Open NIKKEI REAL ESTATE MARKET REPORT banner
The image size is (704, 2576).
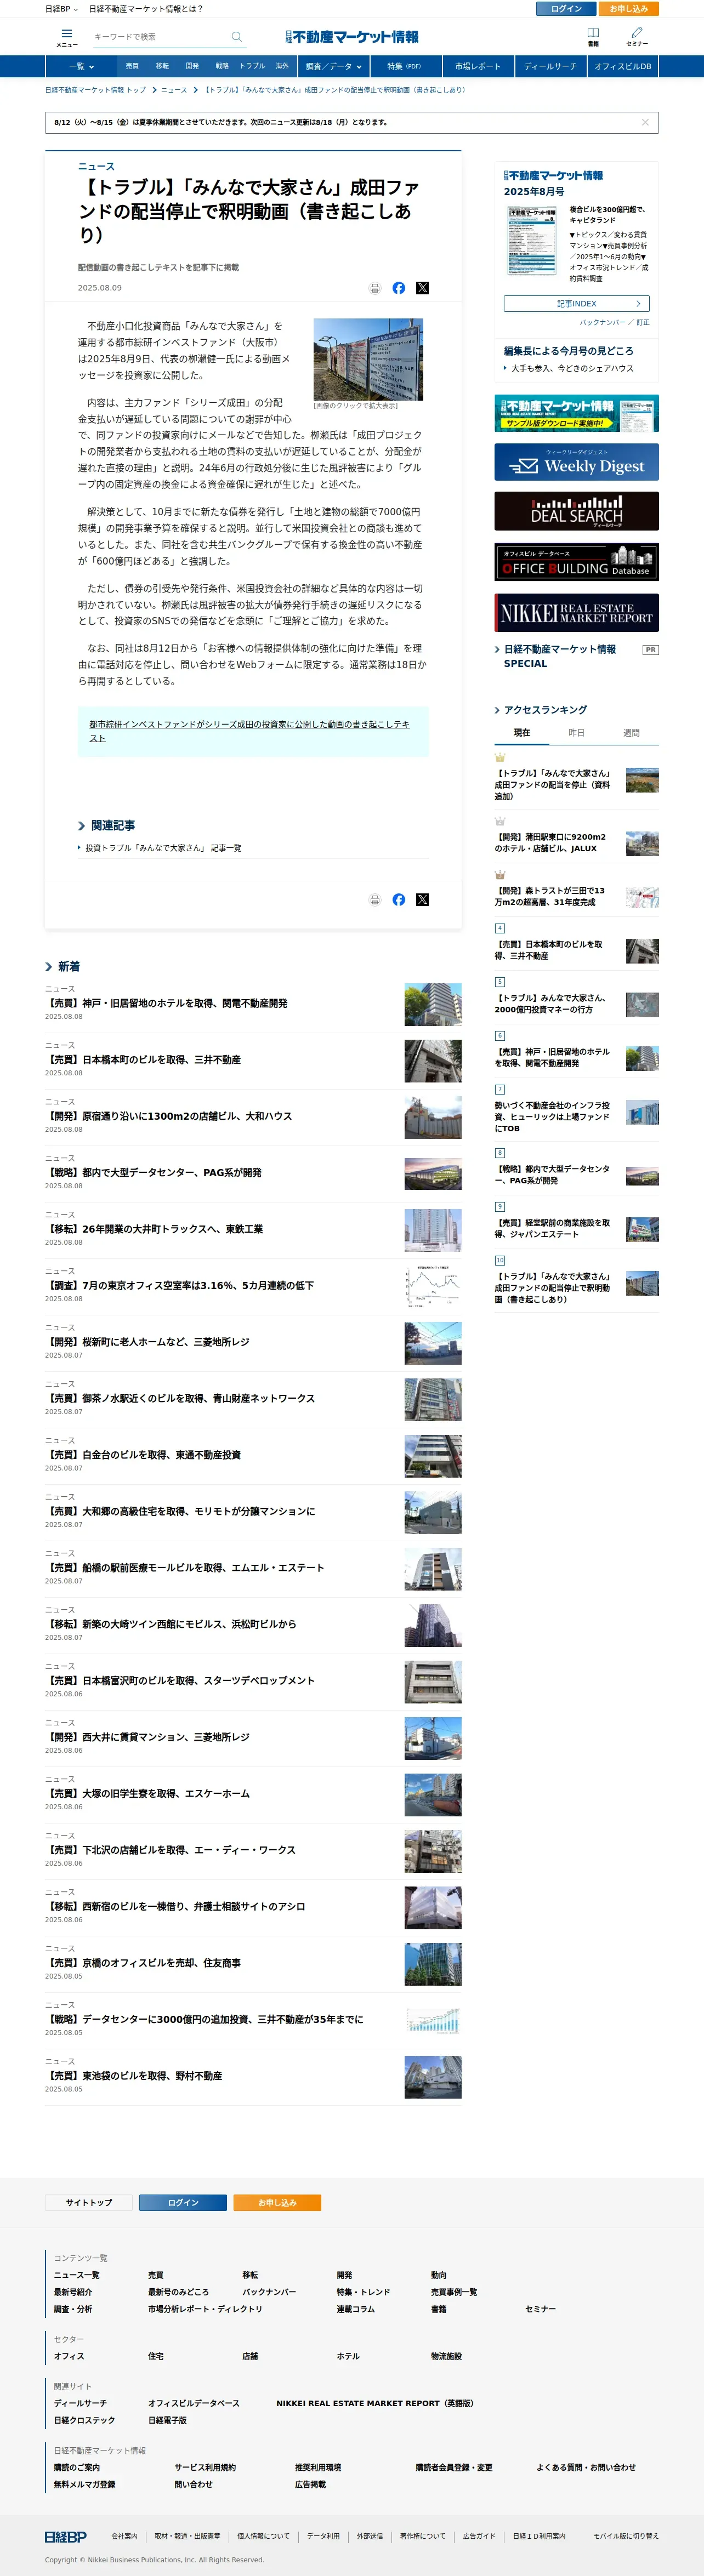pos(576,613)
